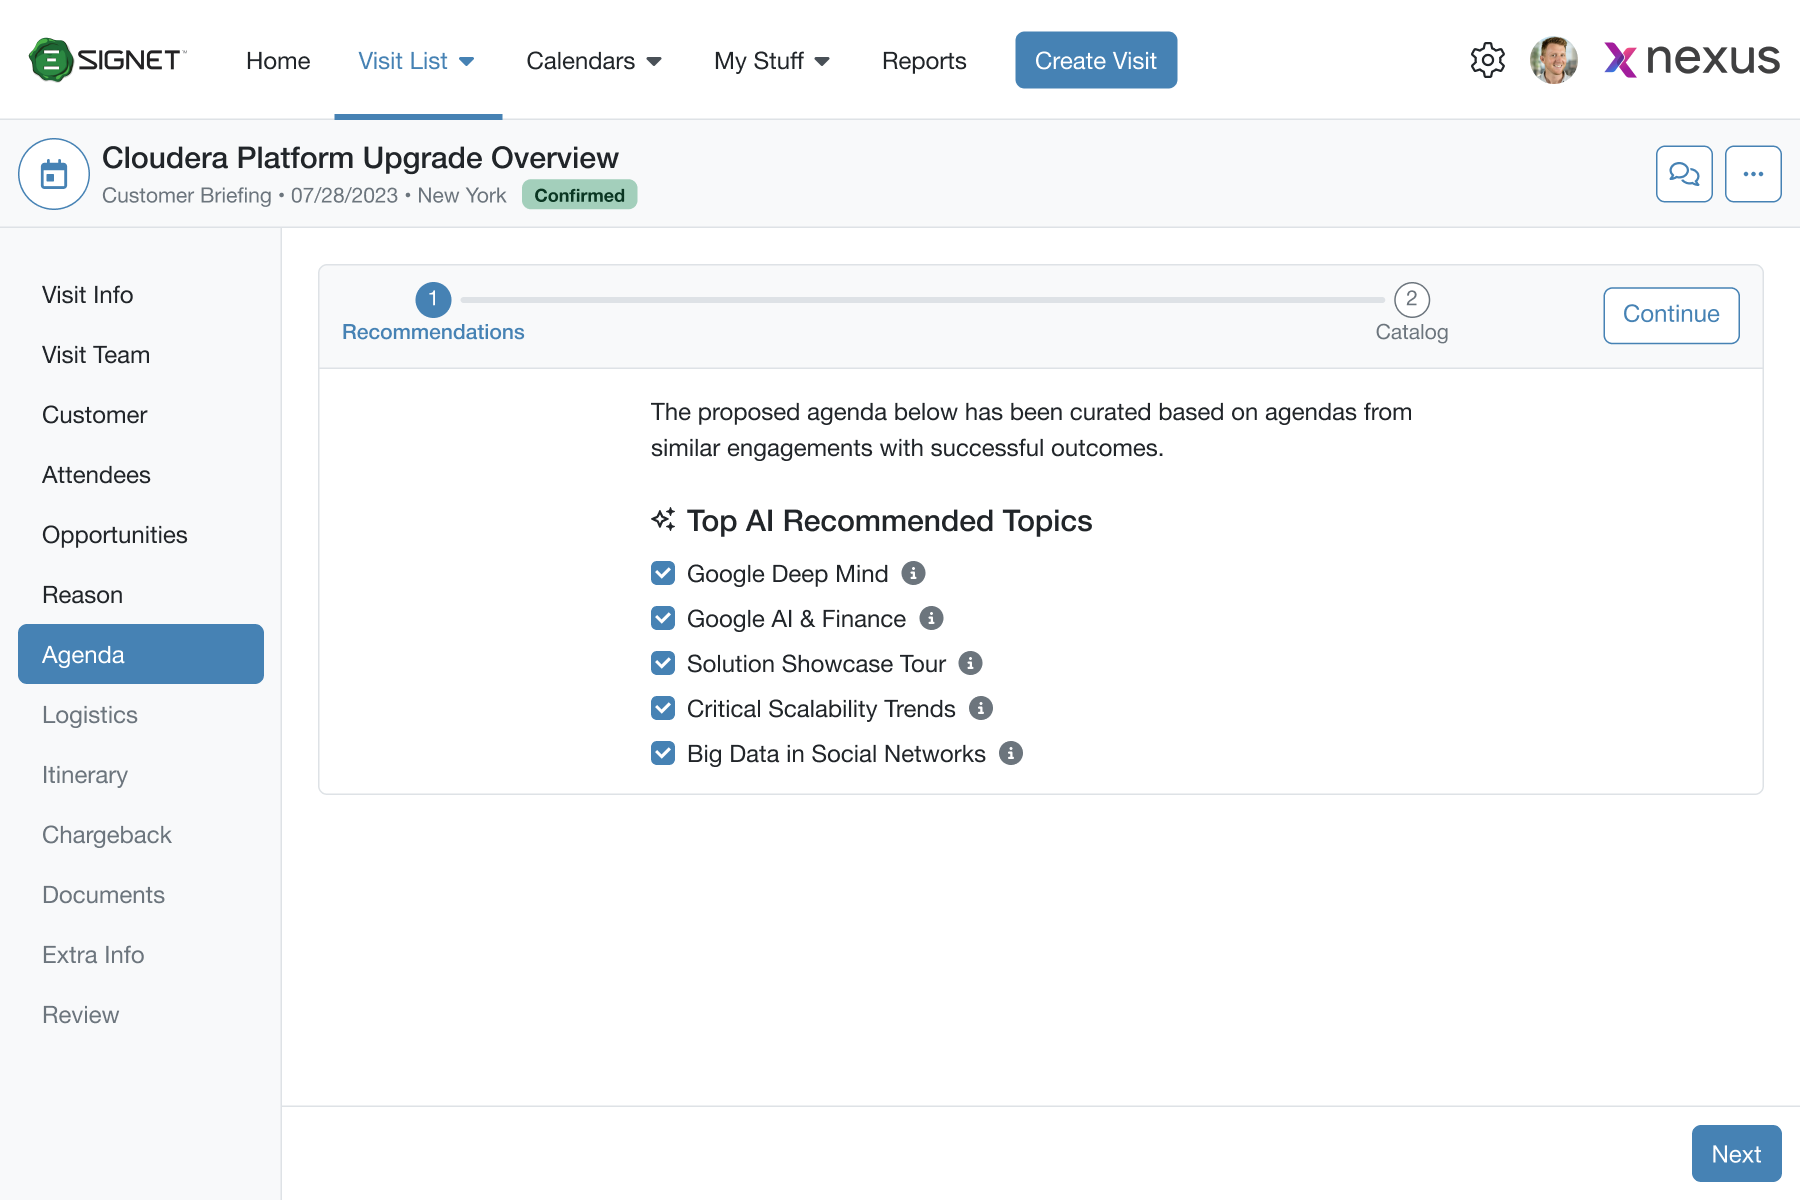Screen dimensions: 1800x1200
Task: Show info for Critical Scalability Trends
Action: [981, 708]
